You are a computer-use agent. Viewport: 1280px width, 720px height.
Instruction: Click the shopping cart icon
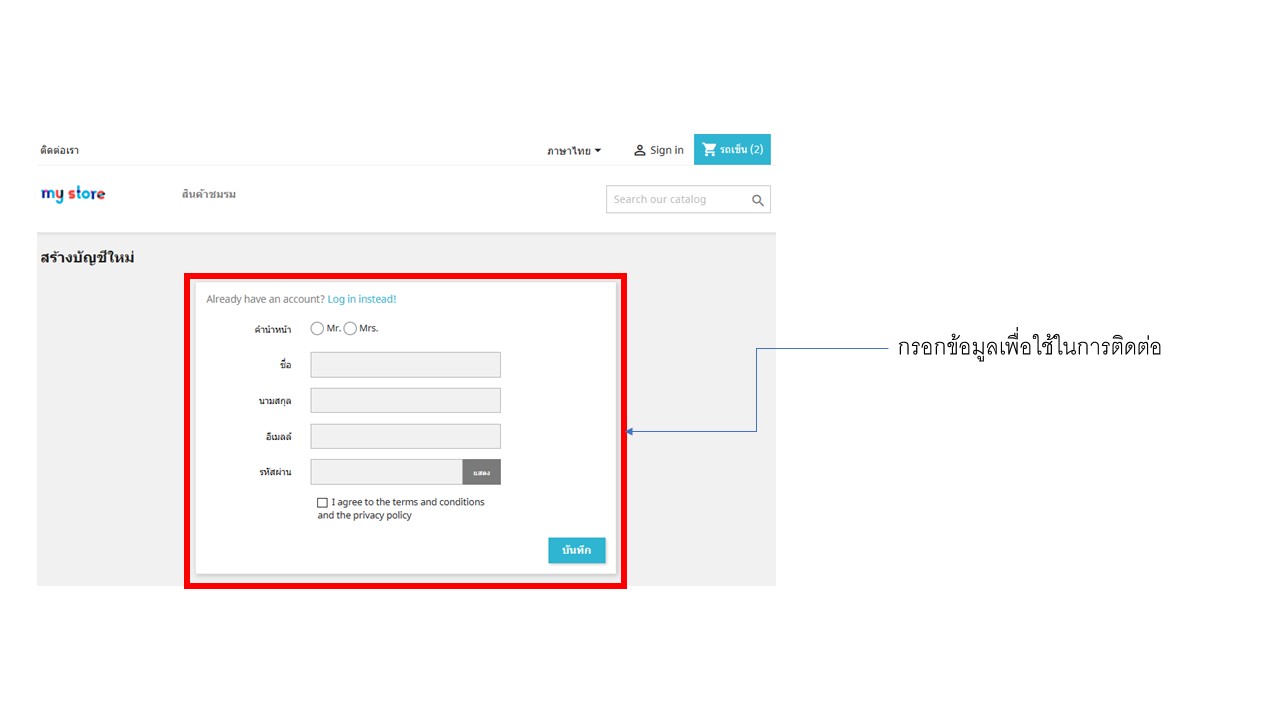click(x=709, y=150)
